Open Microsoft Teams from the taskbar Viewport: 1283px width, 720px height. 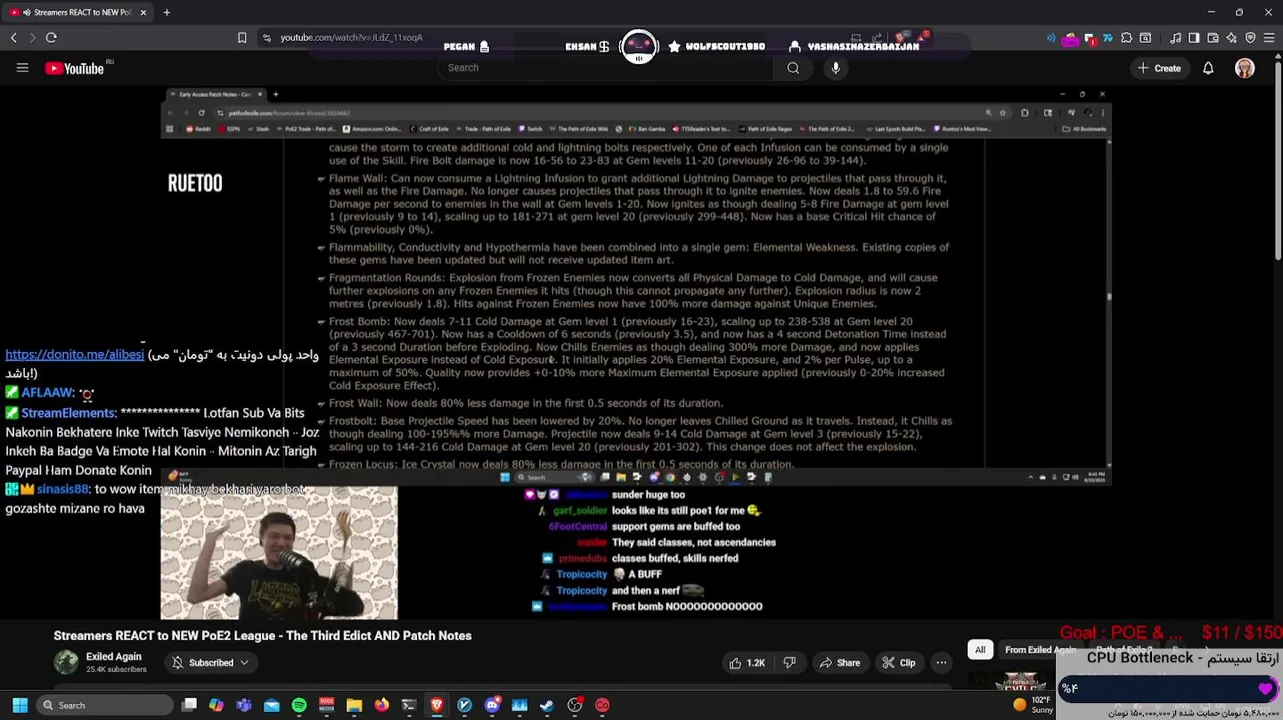tap(244, 706)
